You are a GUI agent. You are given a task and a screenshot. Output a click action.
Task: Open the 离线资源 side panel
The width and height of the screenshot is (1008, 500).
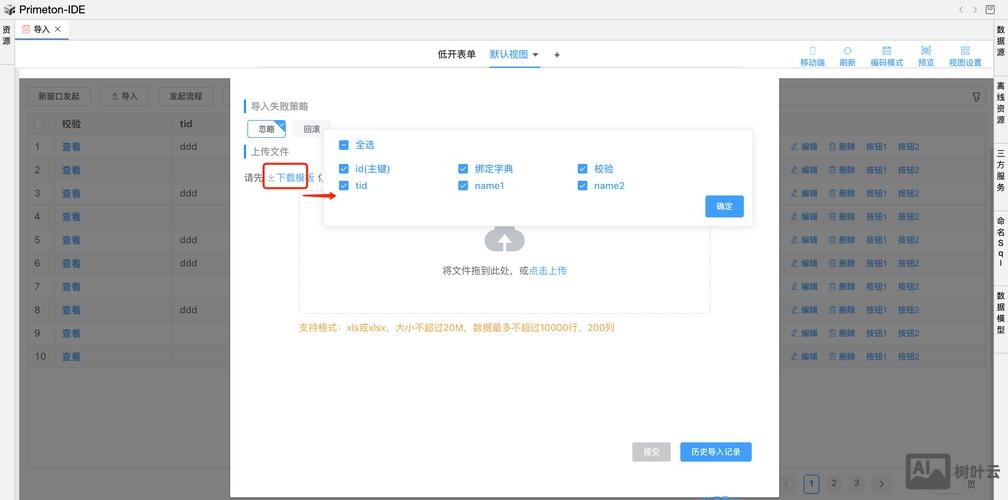point(1001,103)
